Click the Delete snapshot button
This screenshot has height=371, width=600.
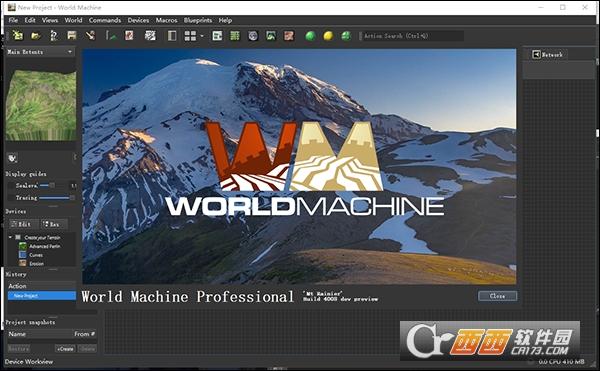(x=87, y=349)
